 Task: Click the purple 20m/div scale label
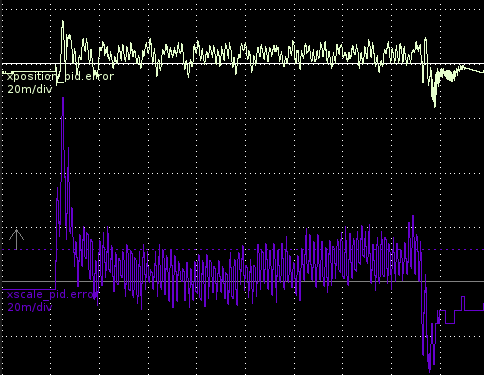(x=30, y=307)
